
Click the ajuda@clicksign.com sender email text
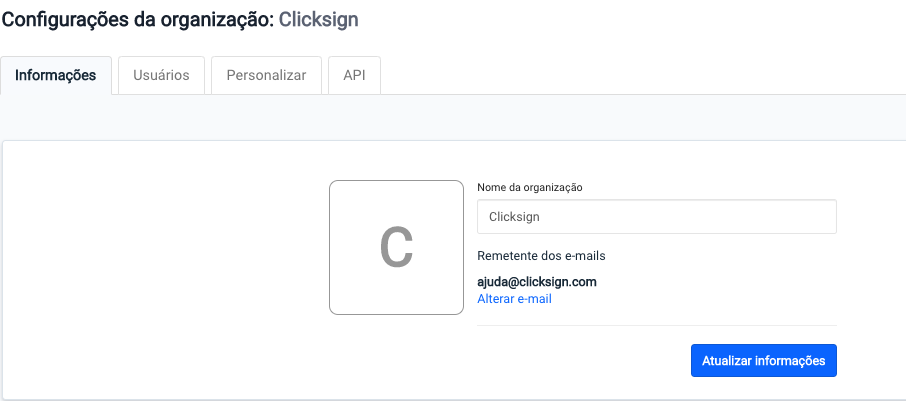(x=537, y=282)
